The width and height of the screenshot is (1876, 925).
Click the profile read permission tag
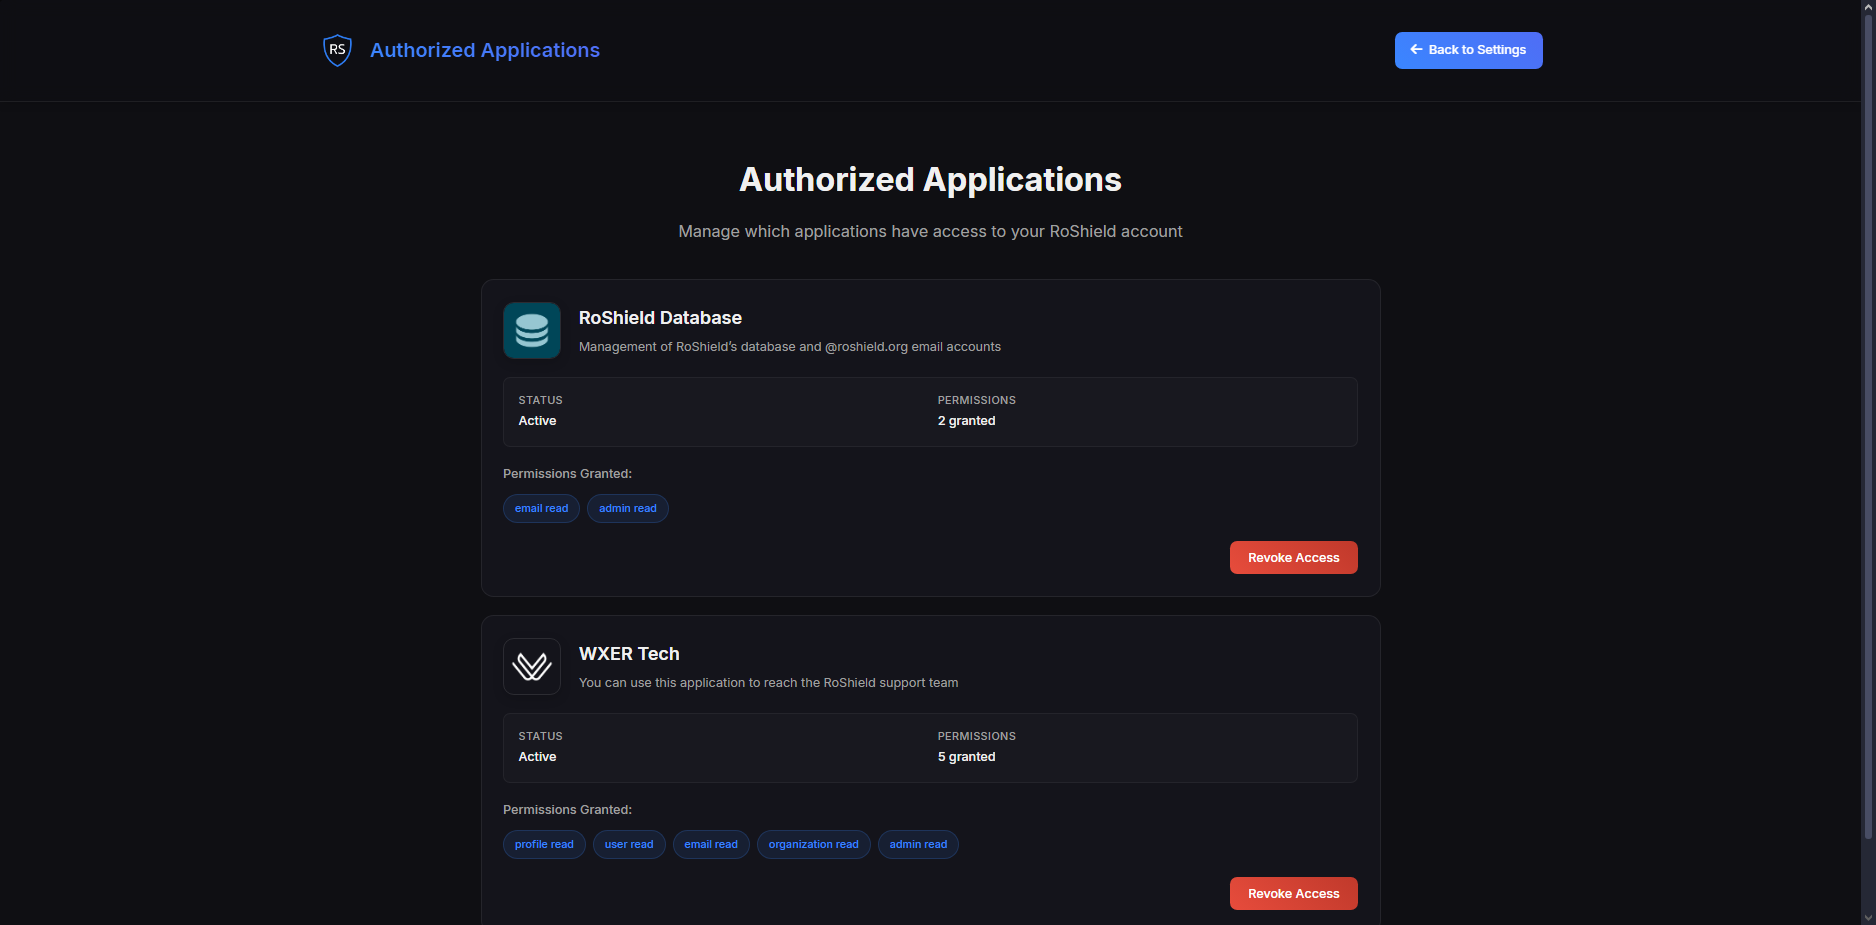[x=544, y=845]
